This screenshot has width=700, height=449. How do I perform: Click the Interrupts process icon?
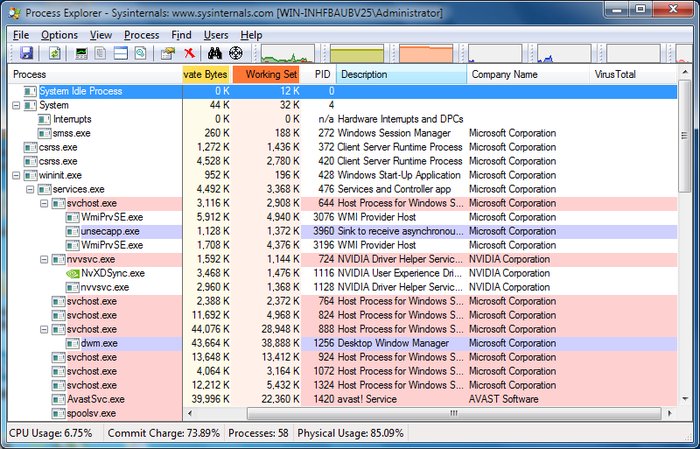[45, 119]
